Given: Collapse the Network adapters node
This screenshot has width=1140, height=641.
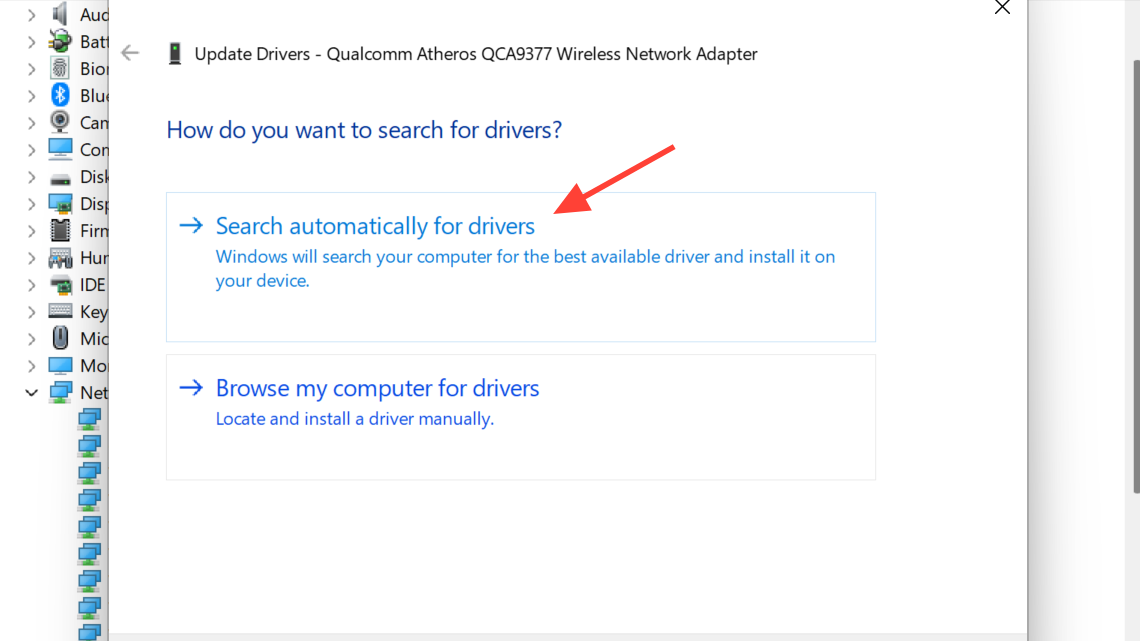Looking at the screenshot, I should point(31,392).
